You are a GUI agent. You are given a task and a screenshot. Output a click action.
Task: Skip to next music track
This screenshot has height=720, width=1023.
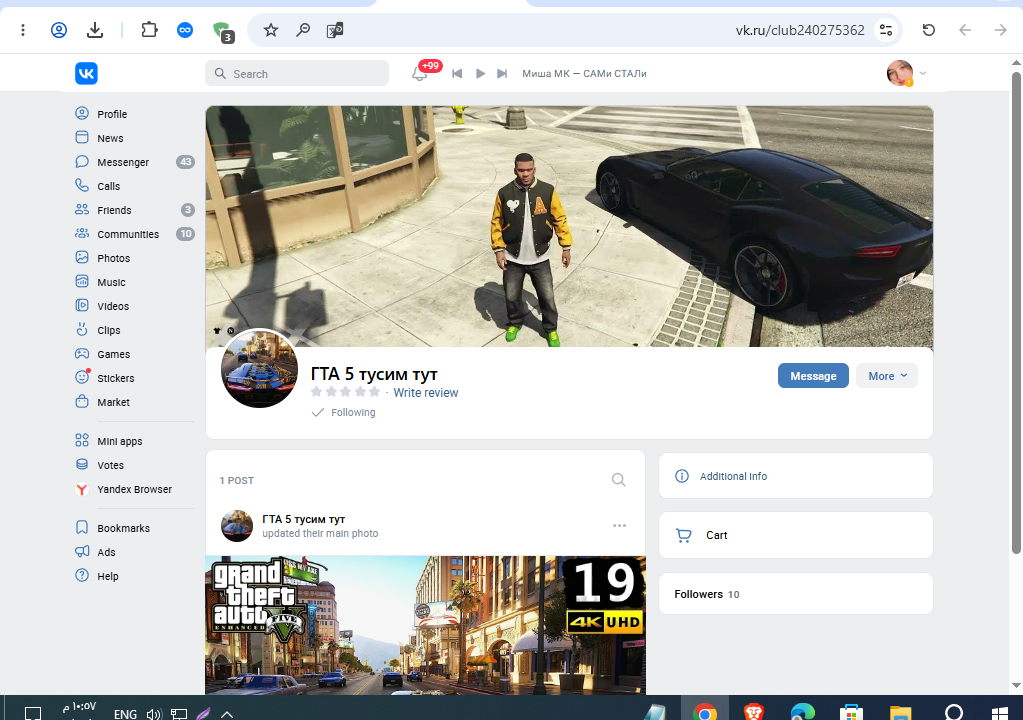[502, 74]
